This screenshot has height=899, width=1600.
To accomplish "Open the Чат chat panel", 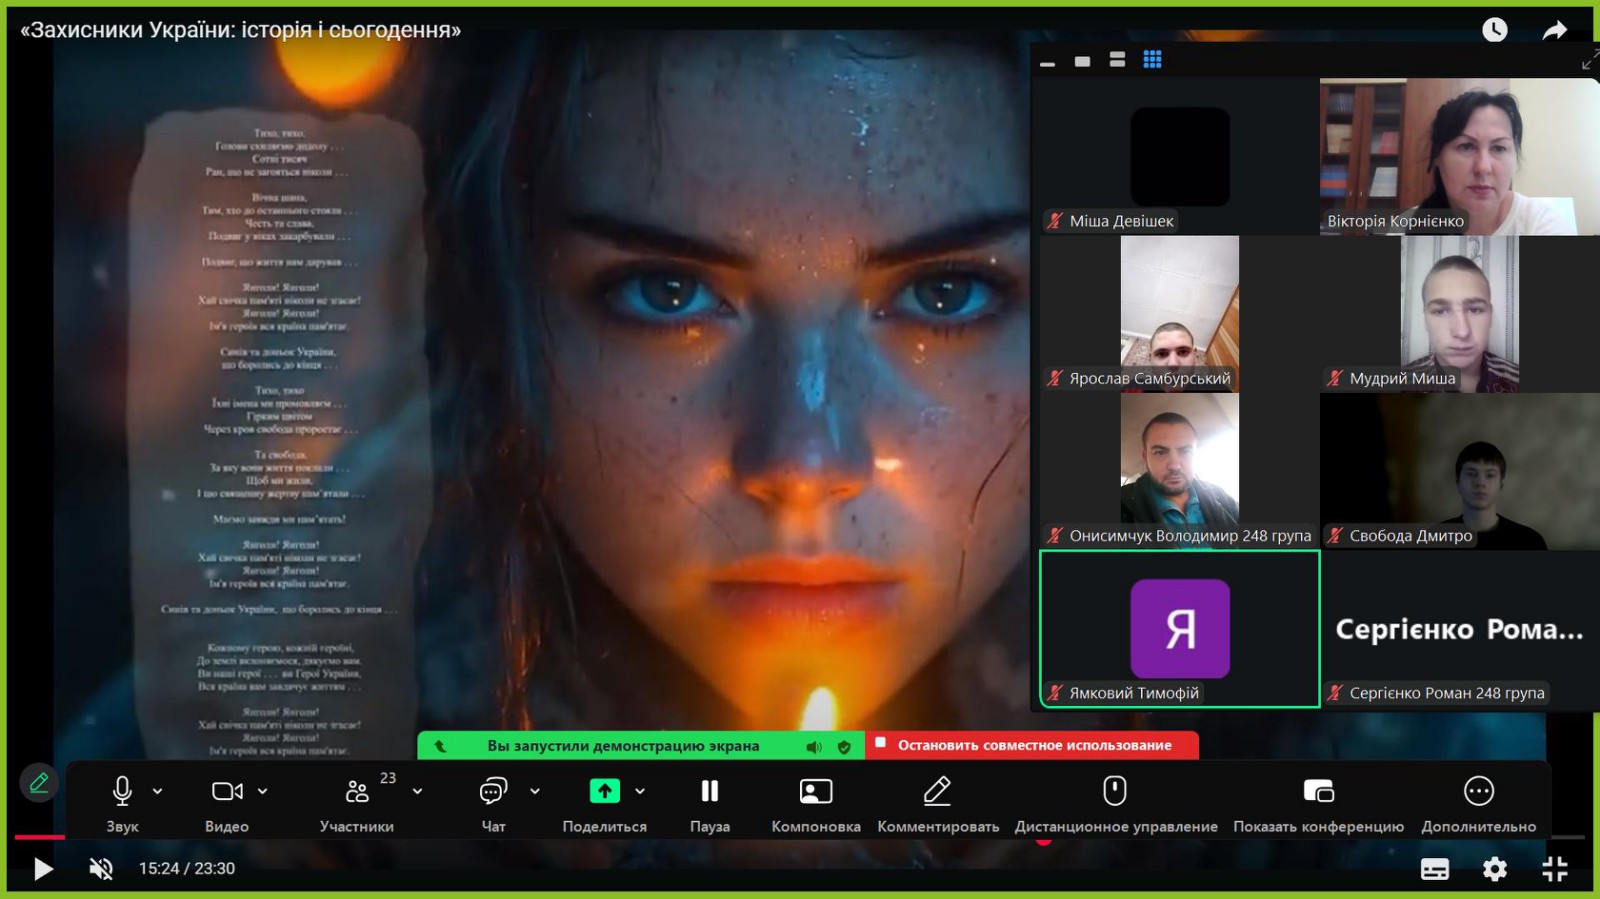I will tap(493, 791).
